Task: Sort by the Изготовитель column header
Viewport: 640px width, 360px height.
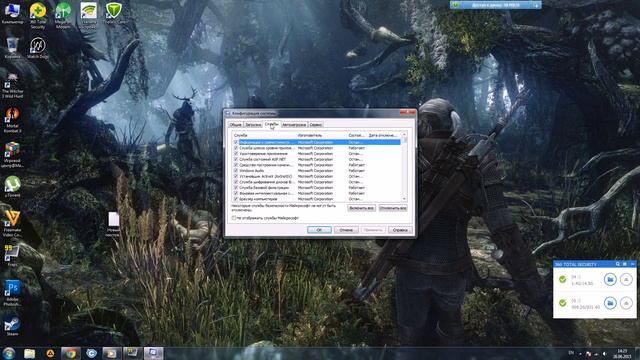Action: pyautogui.click(x=322, y=135)
